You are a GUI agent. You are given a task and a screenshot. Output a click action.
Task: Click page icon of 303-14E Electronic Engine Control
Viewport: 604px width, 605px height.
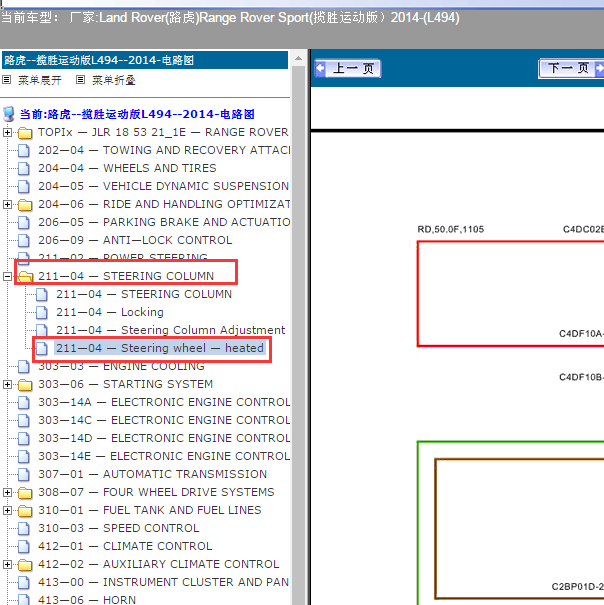[24, 456]
